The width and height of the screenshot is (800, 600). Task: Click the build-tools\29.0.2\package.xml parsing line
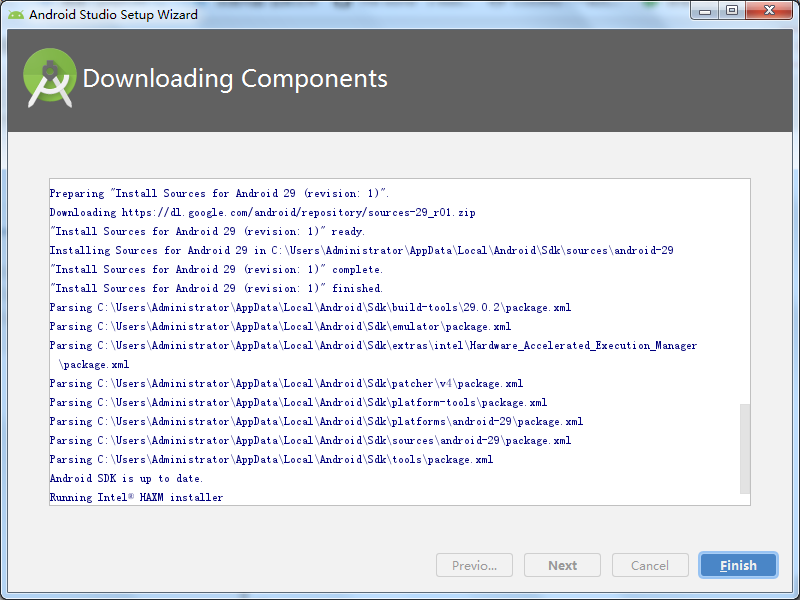[310, 308]
